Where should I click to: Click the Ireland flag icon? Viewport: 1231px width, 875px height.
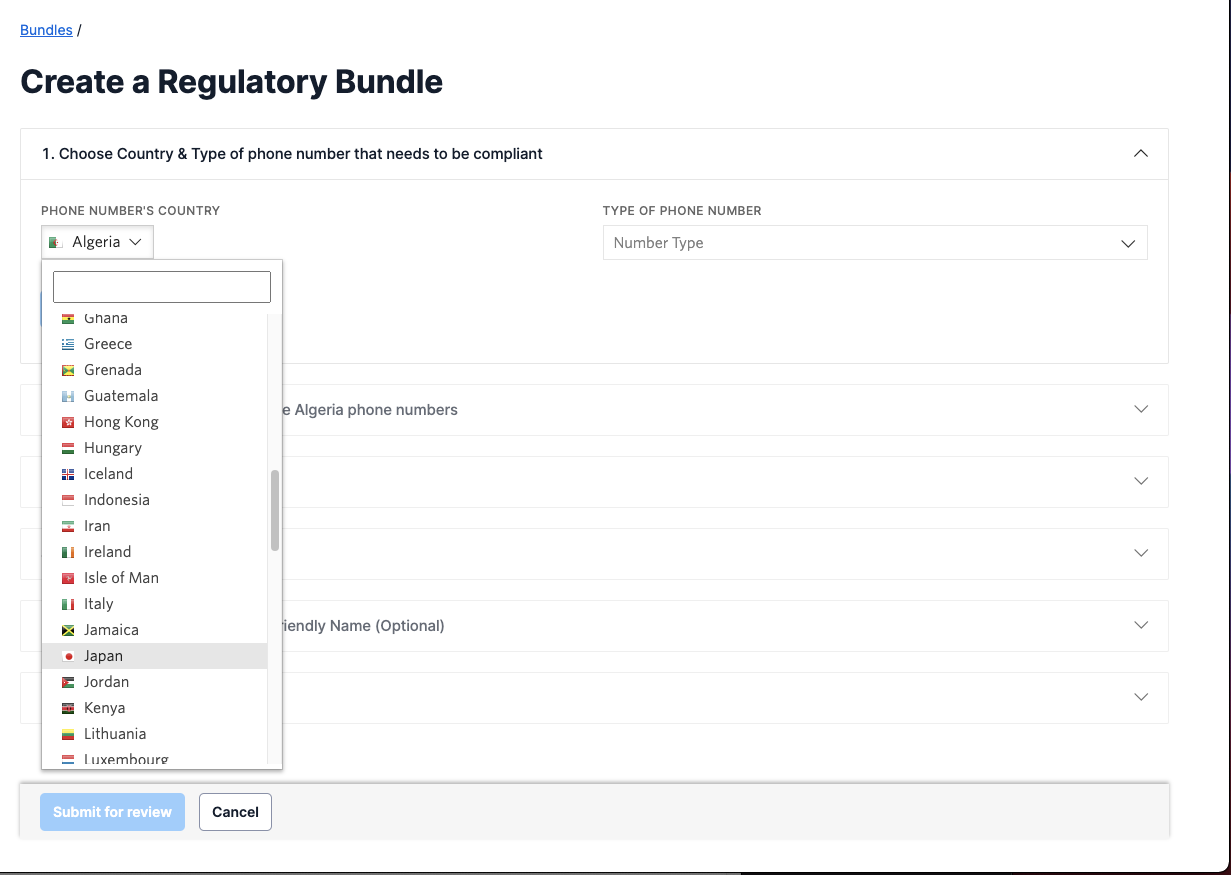68,552
